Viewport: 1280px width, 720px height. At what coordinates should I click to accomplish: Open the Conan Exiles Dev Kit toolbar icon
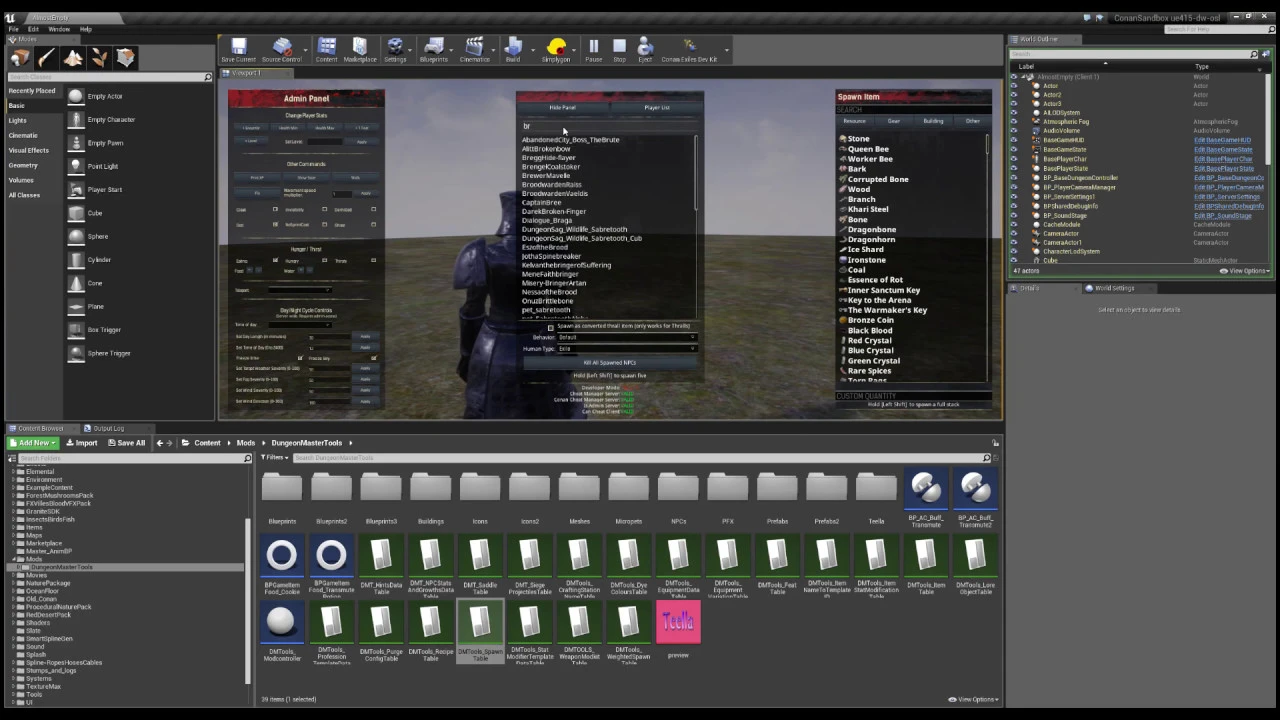tap(690, 48)
